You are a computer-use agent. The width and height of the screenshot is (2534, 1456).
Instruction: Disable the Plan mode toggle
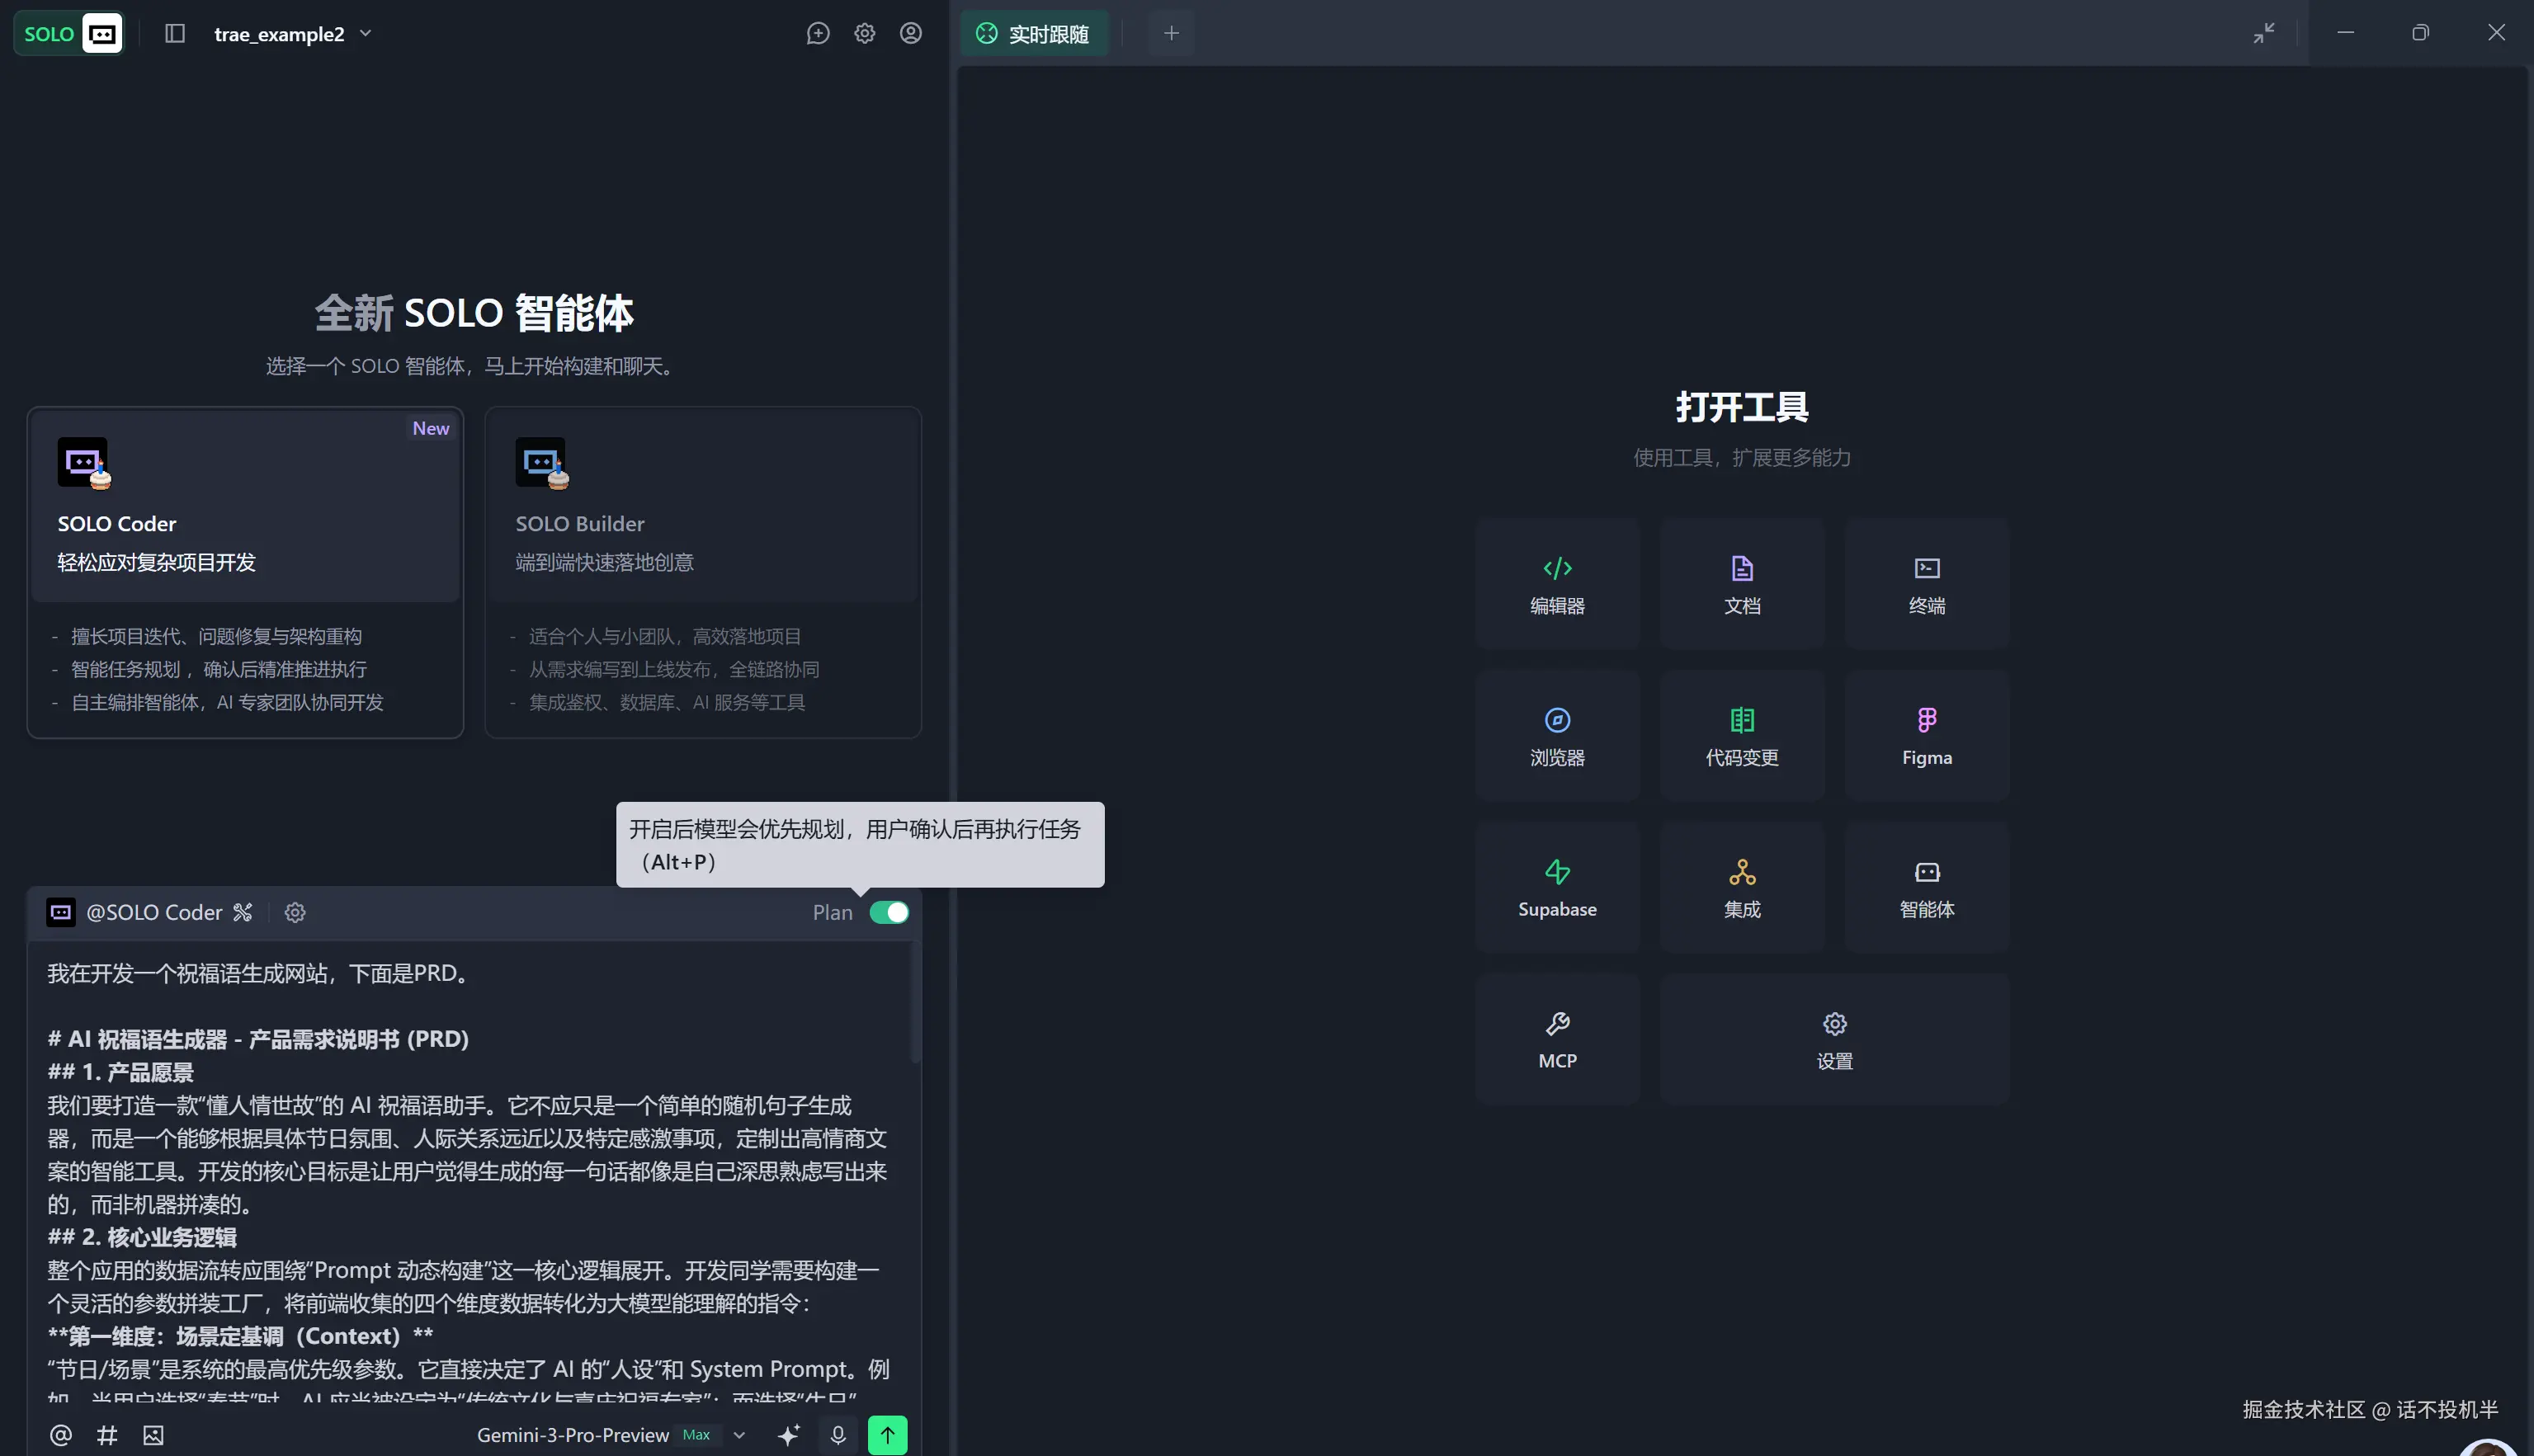tap(888, 912)
